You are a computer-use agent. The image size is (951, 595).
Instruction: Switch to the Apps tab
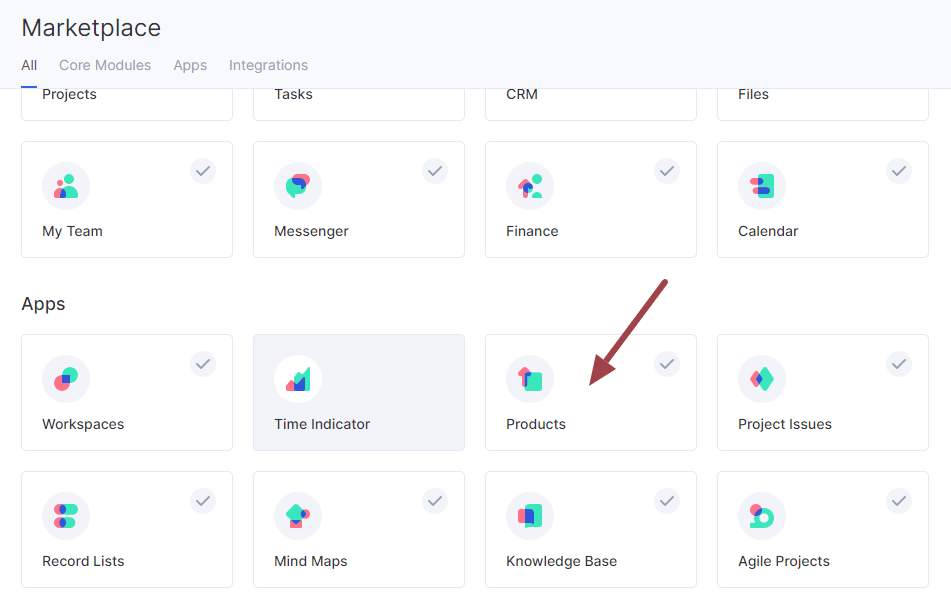pos(190,66)
